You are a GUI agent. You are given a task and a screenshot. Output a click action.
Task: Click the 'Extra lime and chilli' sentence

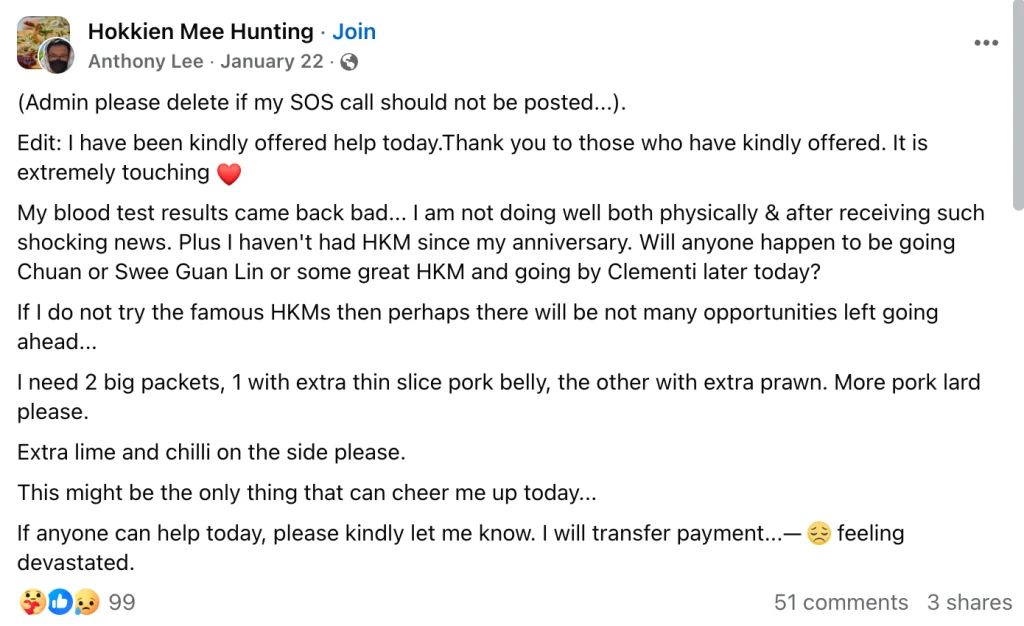coord(211,452)
